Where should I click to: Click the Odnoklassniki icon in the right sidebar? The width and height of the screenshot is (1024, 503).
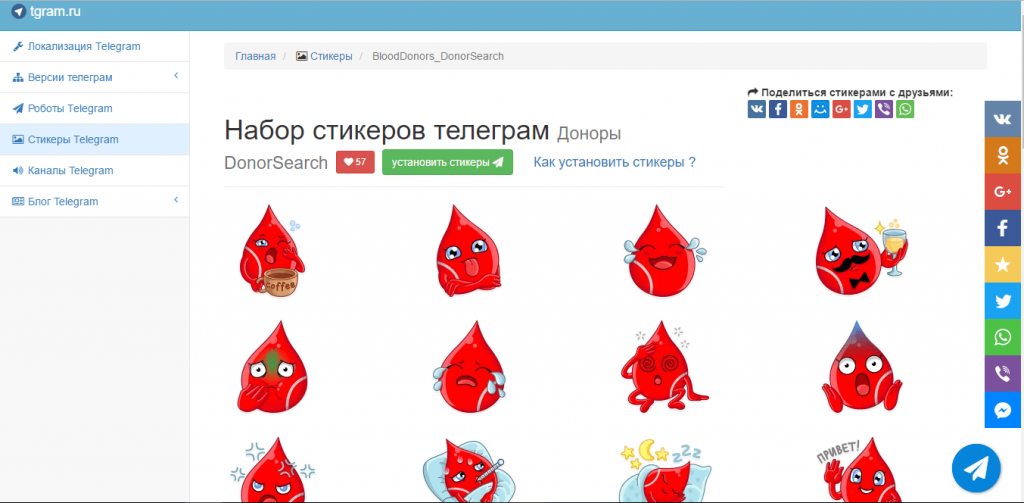(x=1003, y=155)
